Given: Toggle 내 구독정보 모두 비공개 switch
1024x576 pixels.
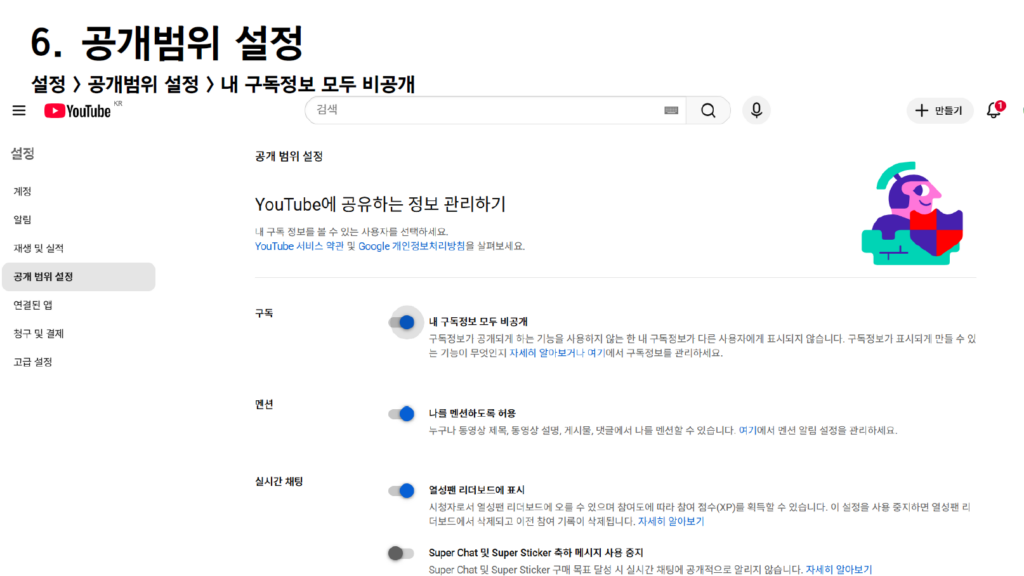Looking at the screenshot, I should tap(402, 322).
